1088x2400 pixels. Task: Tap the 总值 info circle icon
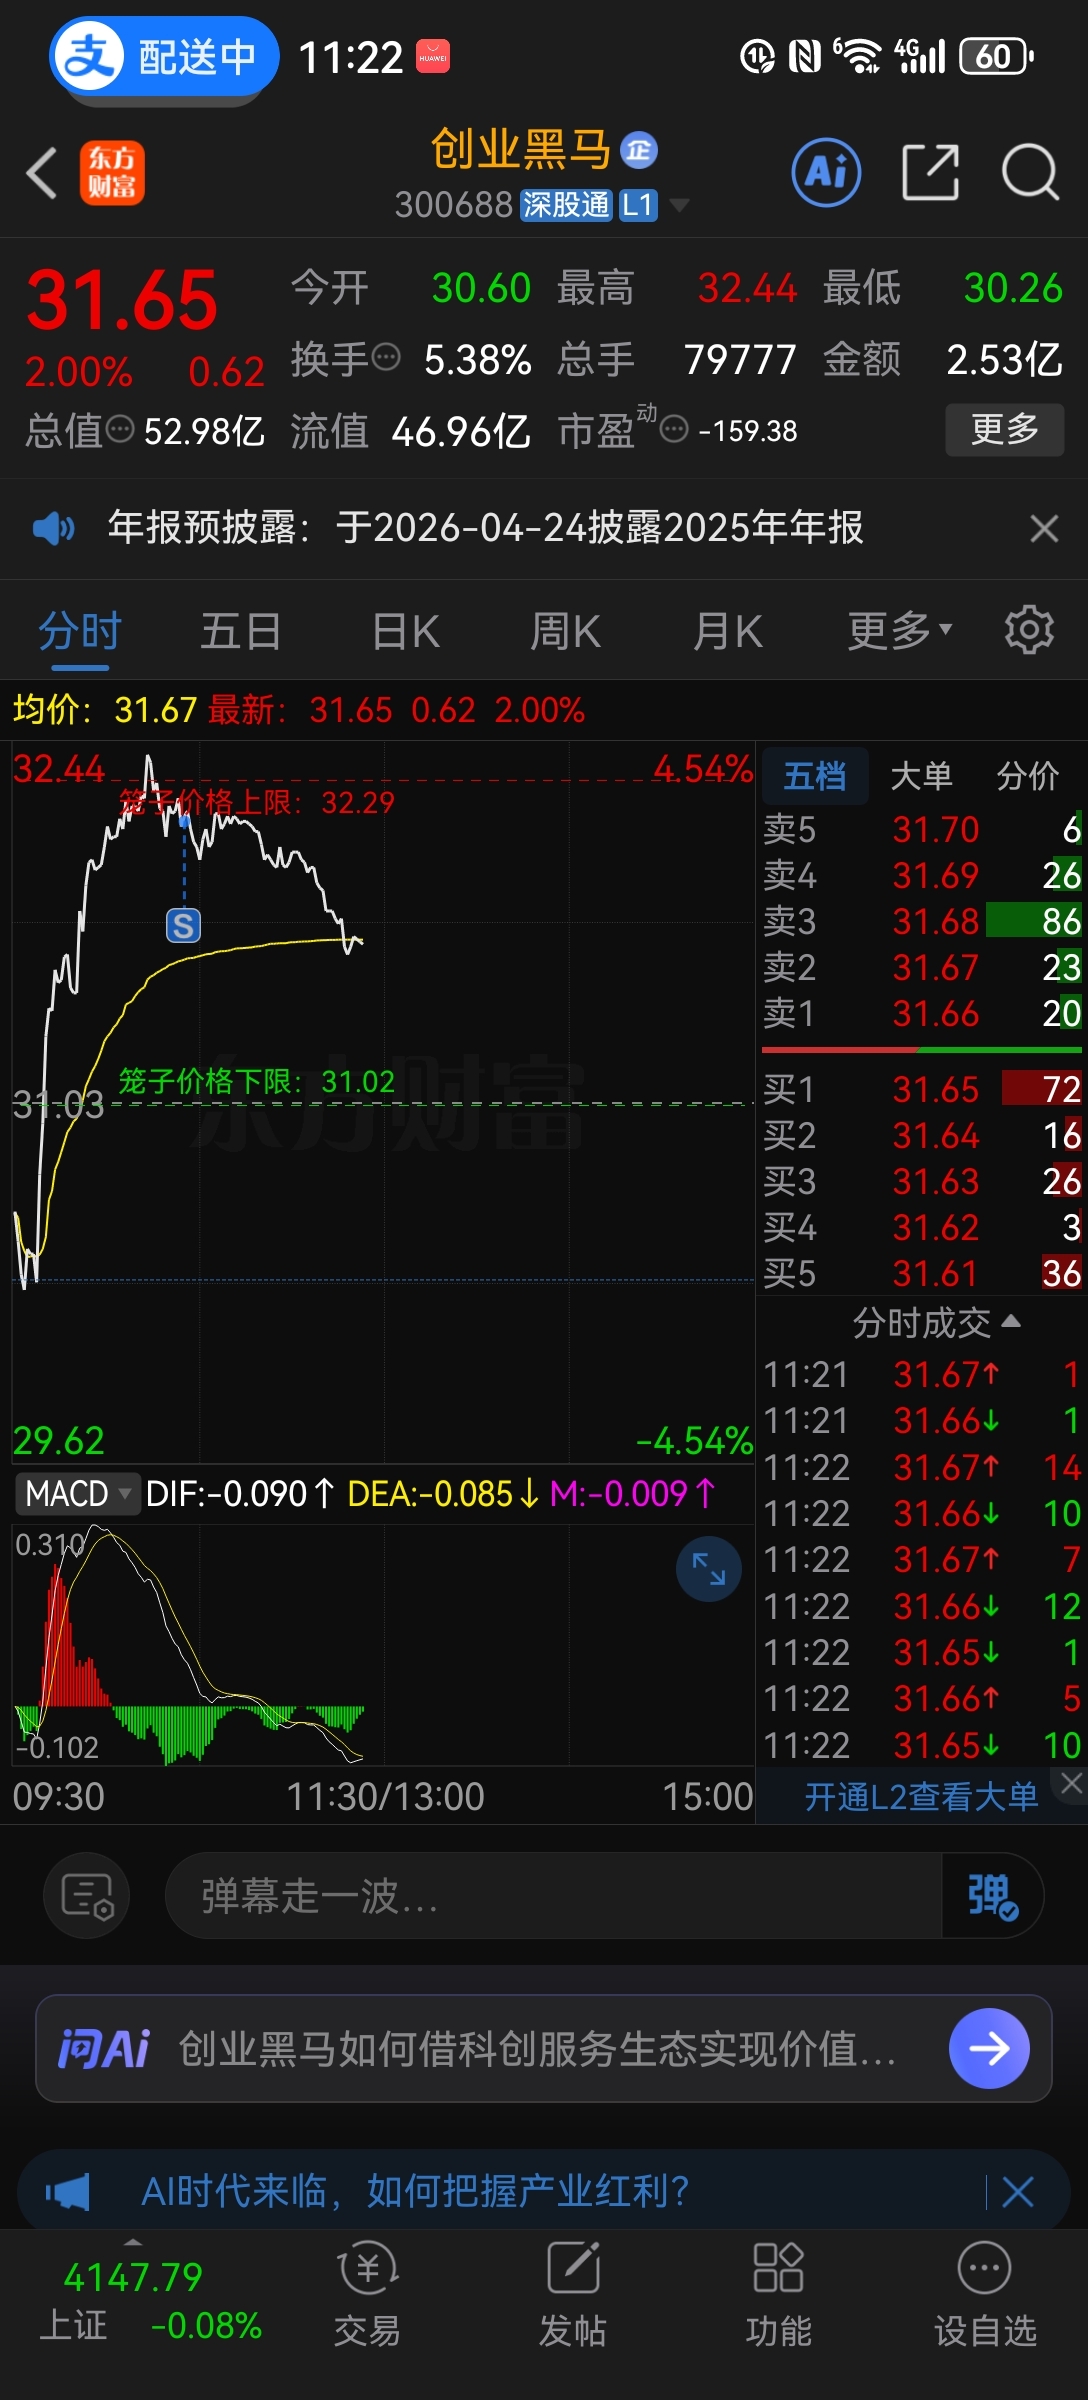tap(120, 430)
